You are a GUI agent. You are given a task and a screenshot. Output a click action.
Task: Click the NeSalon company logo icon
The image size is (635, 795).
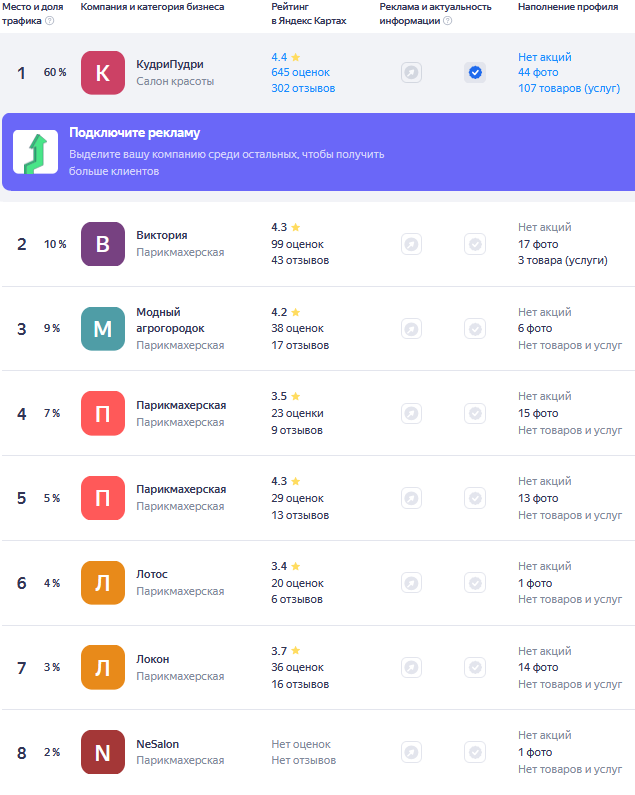click(103, 752)
